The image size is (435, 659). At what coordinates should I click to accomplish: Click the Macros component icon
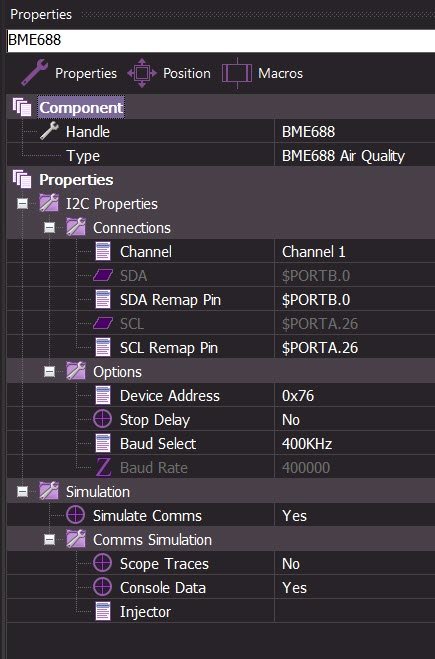point(237,73)
